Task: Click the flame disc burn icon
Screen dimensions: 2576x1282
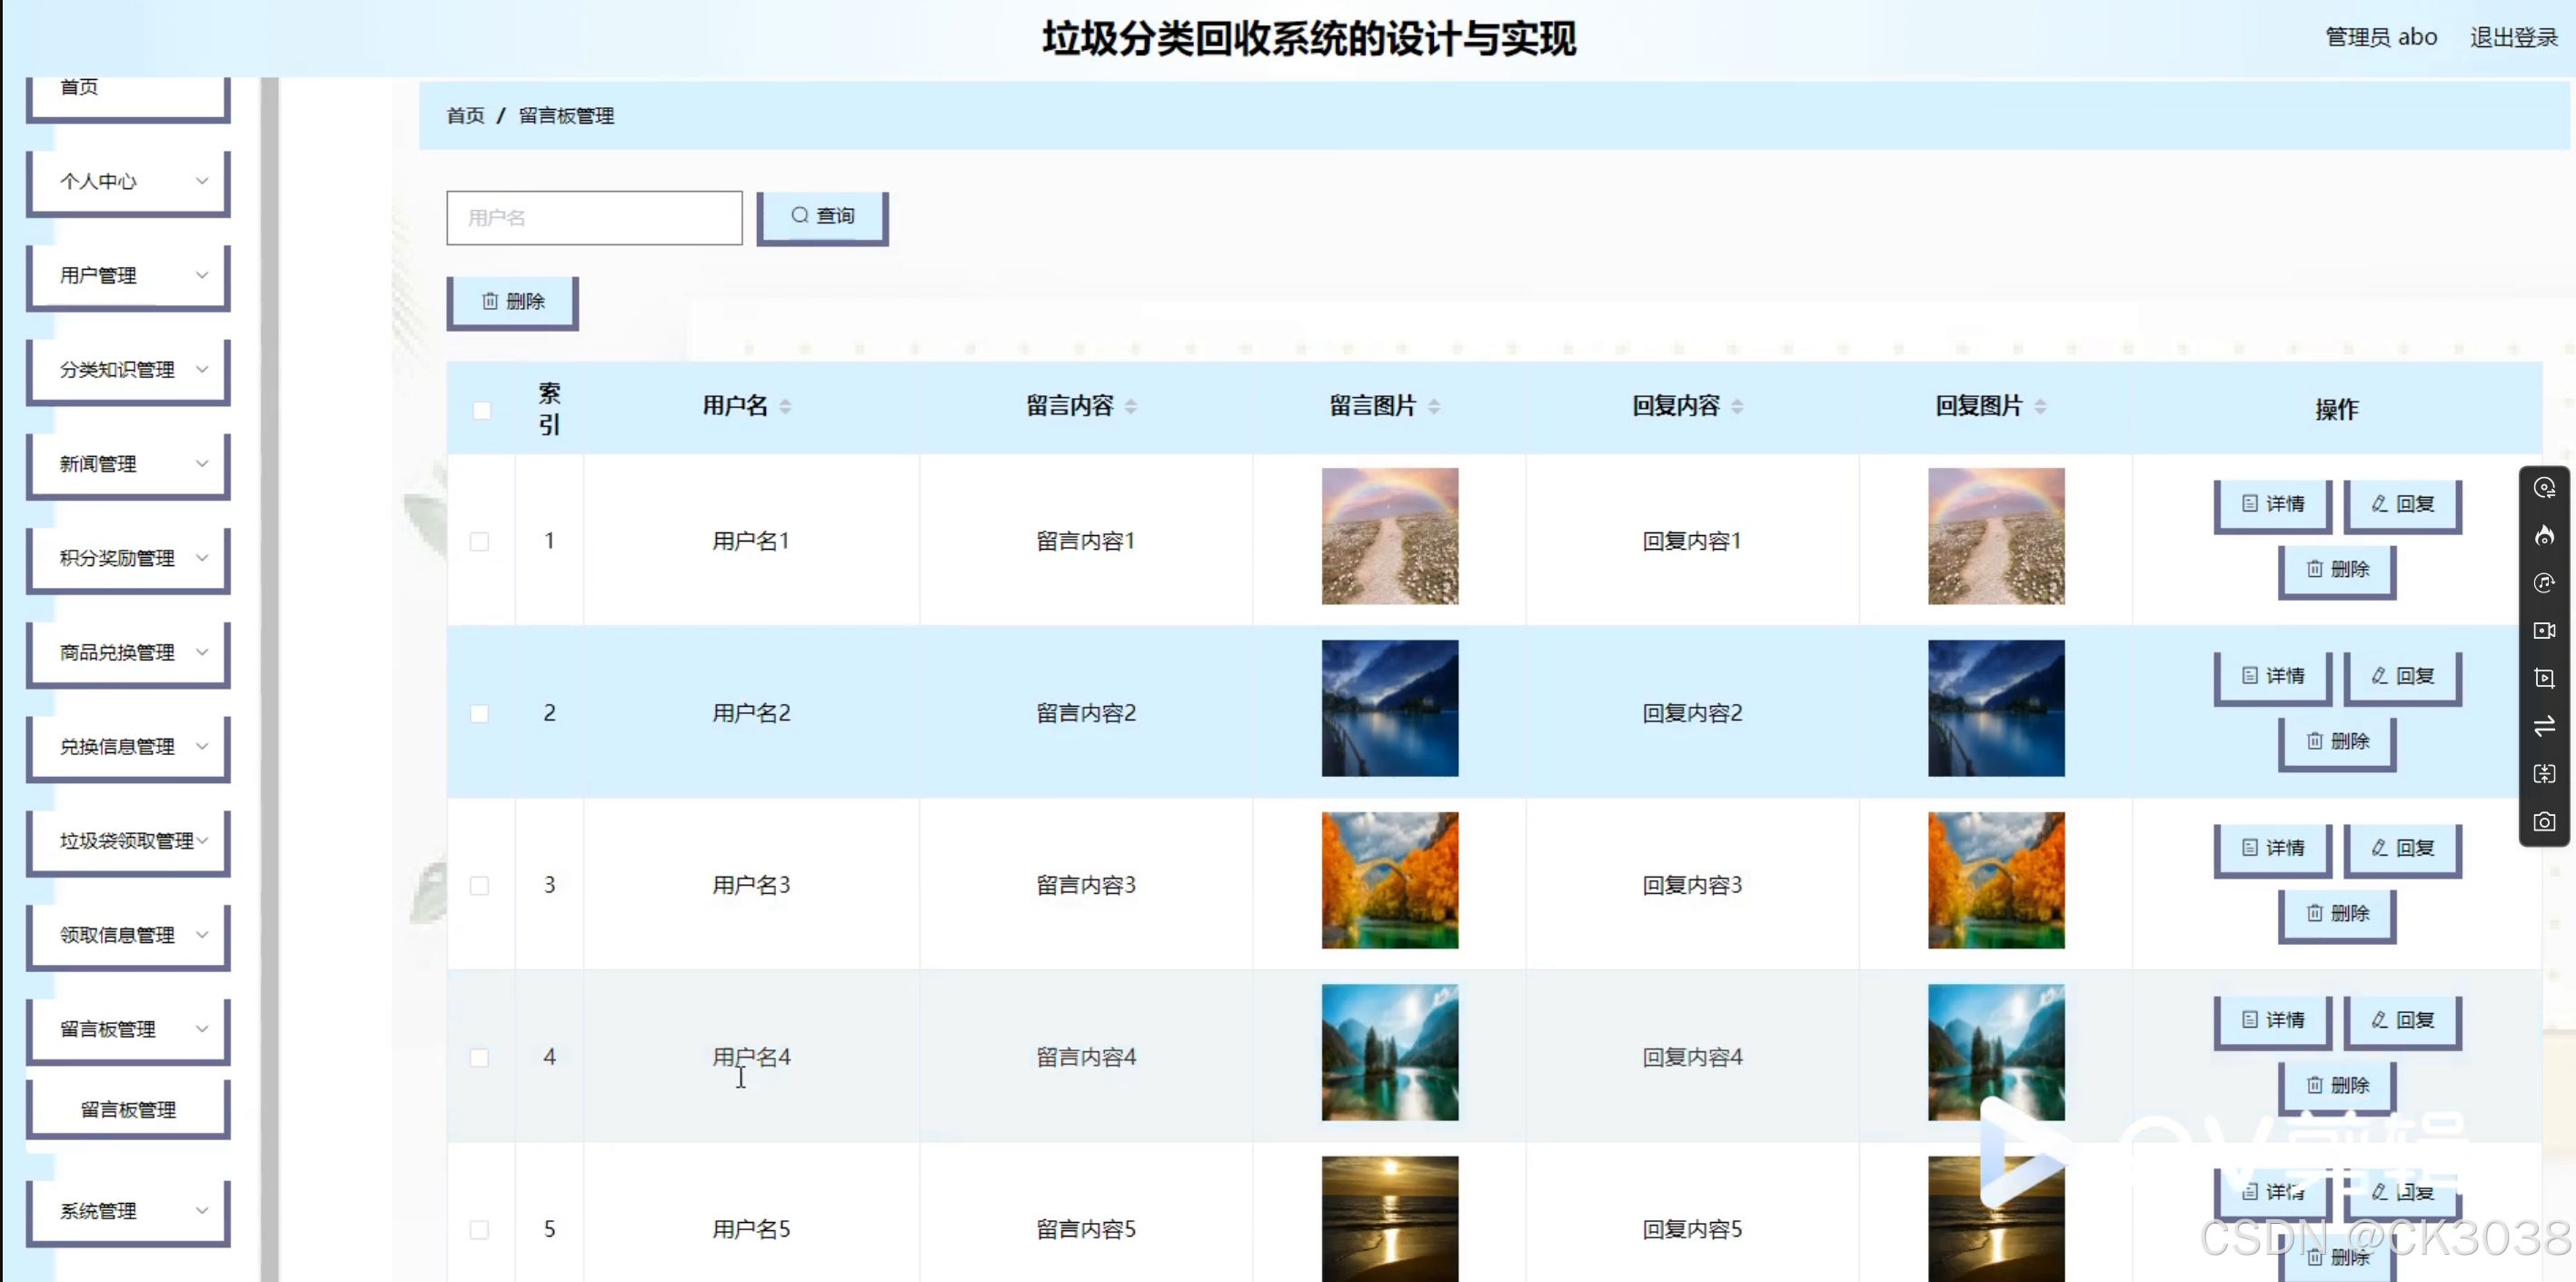Action: (2544, 536)
